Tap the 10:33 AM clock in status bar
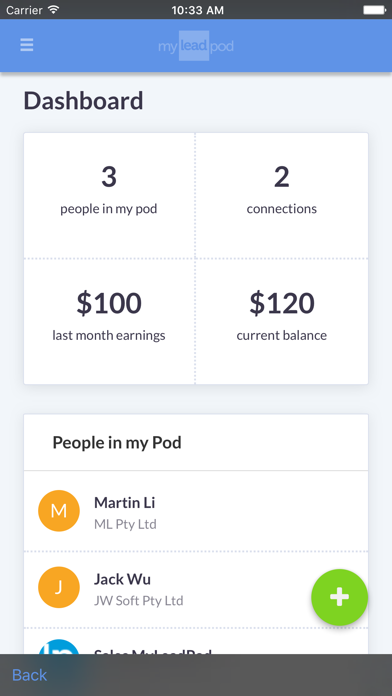 click(198, 10)
